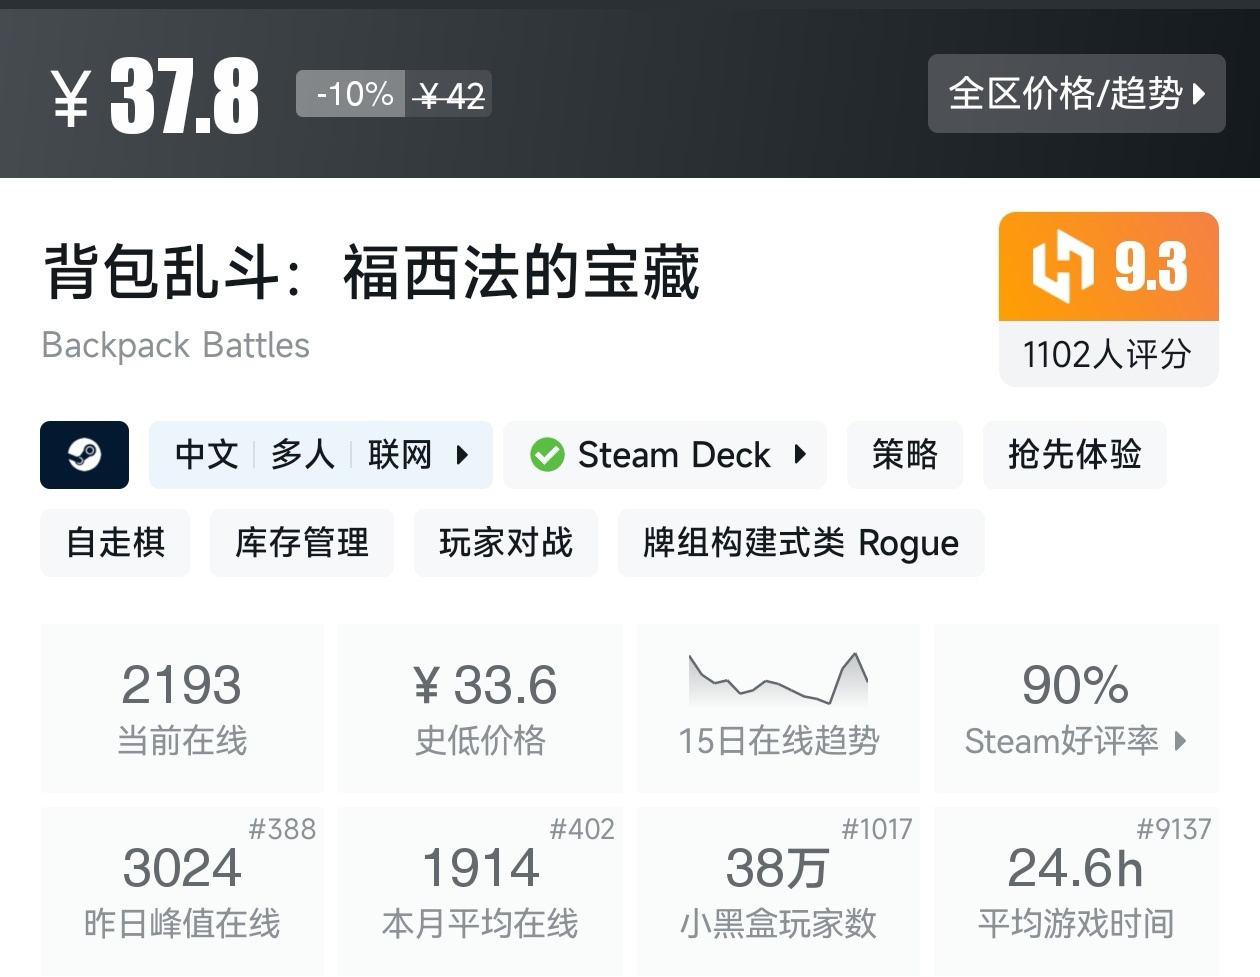Click the 1102人评分 rating count
1260x977 pixels.
pyautogui.click(x=1107, y=354)
